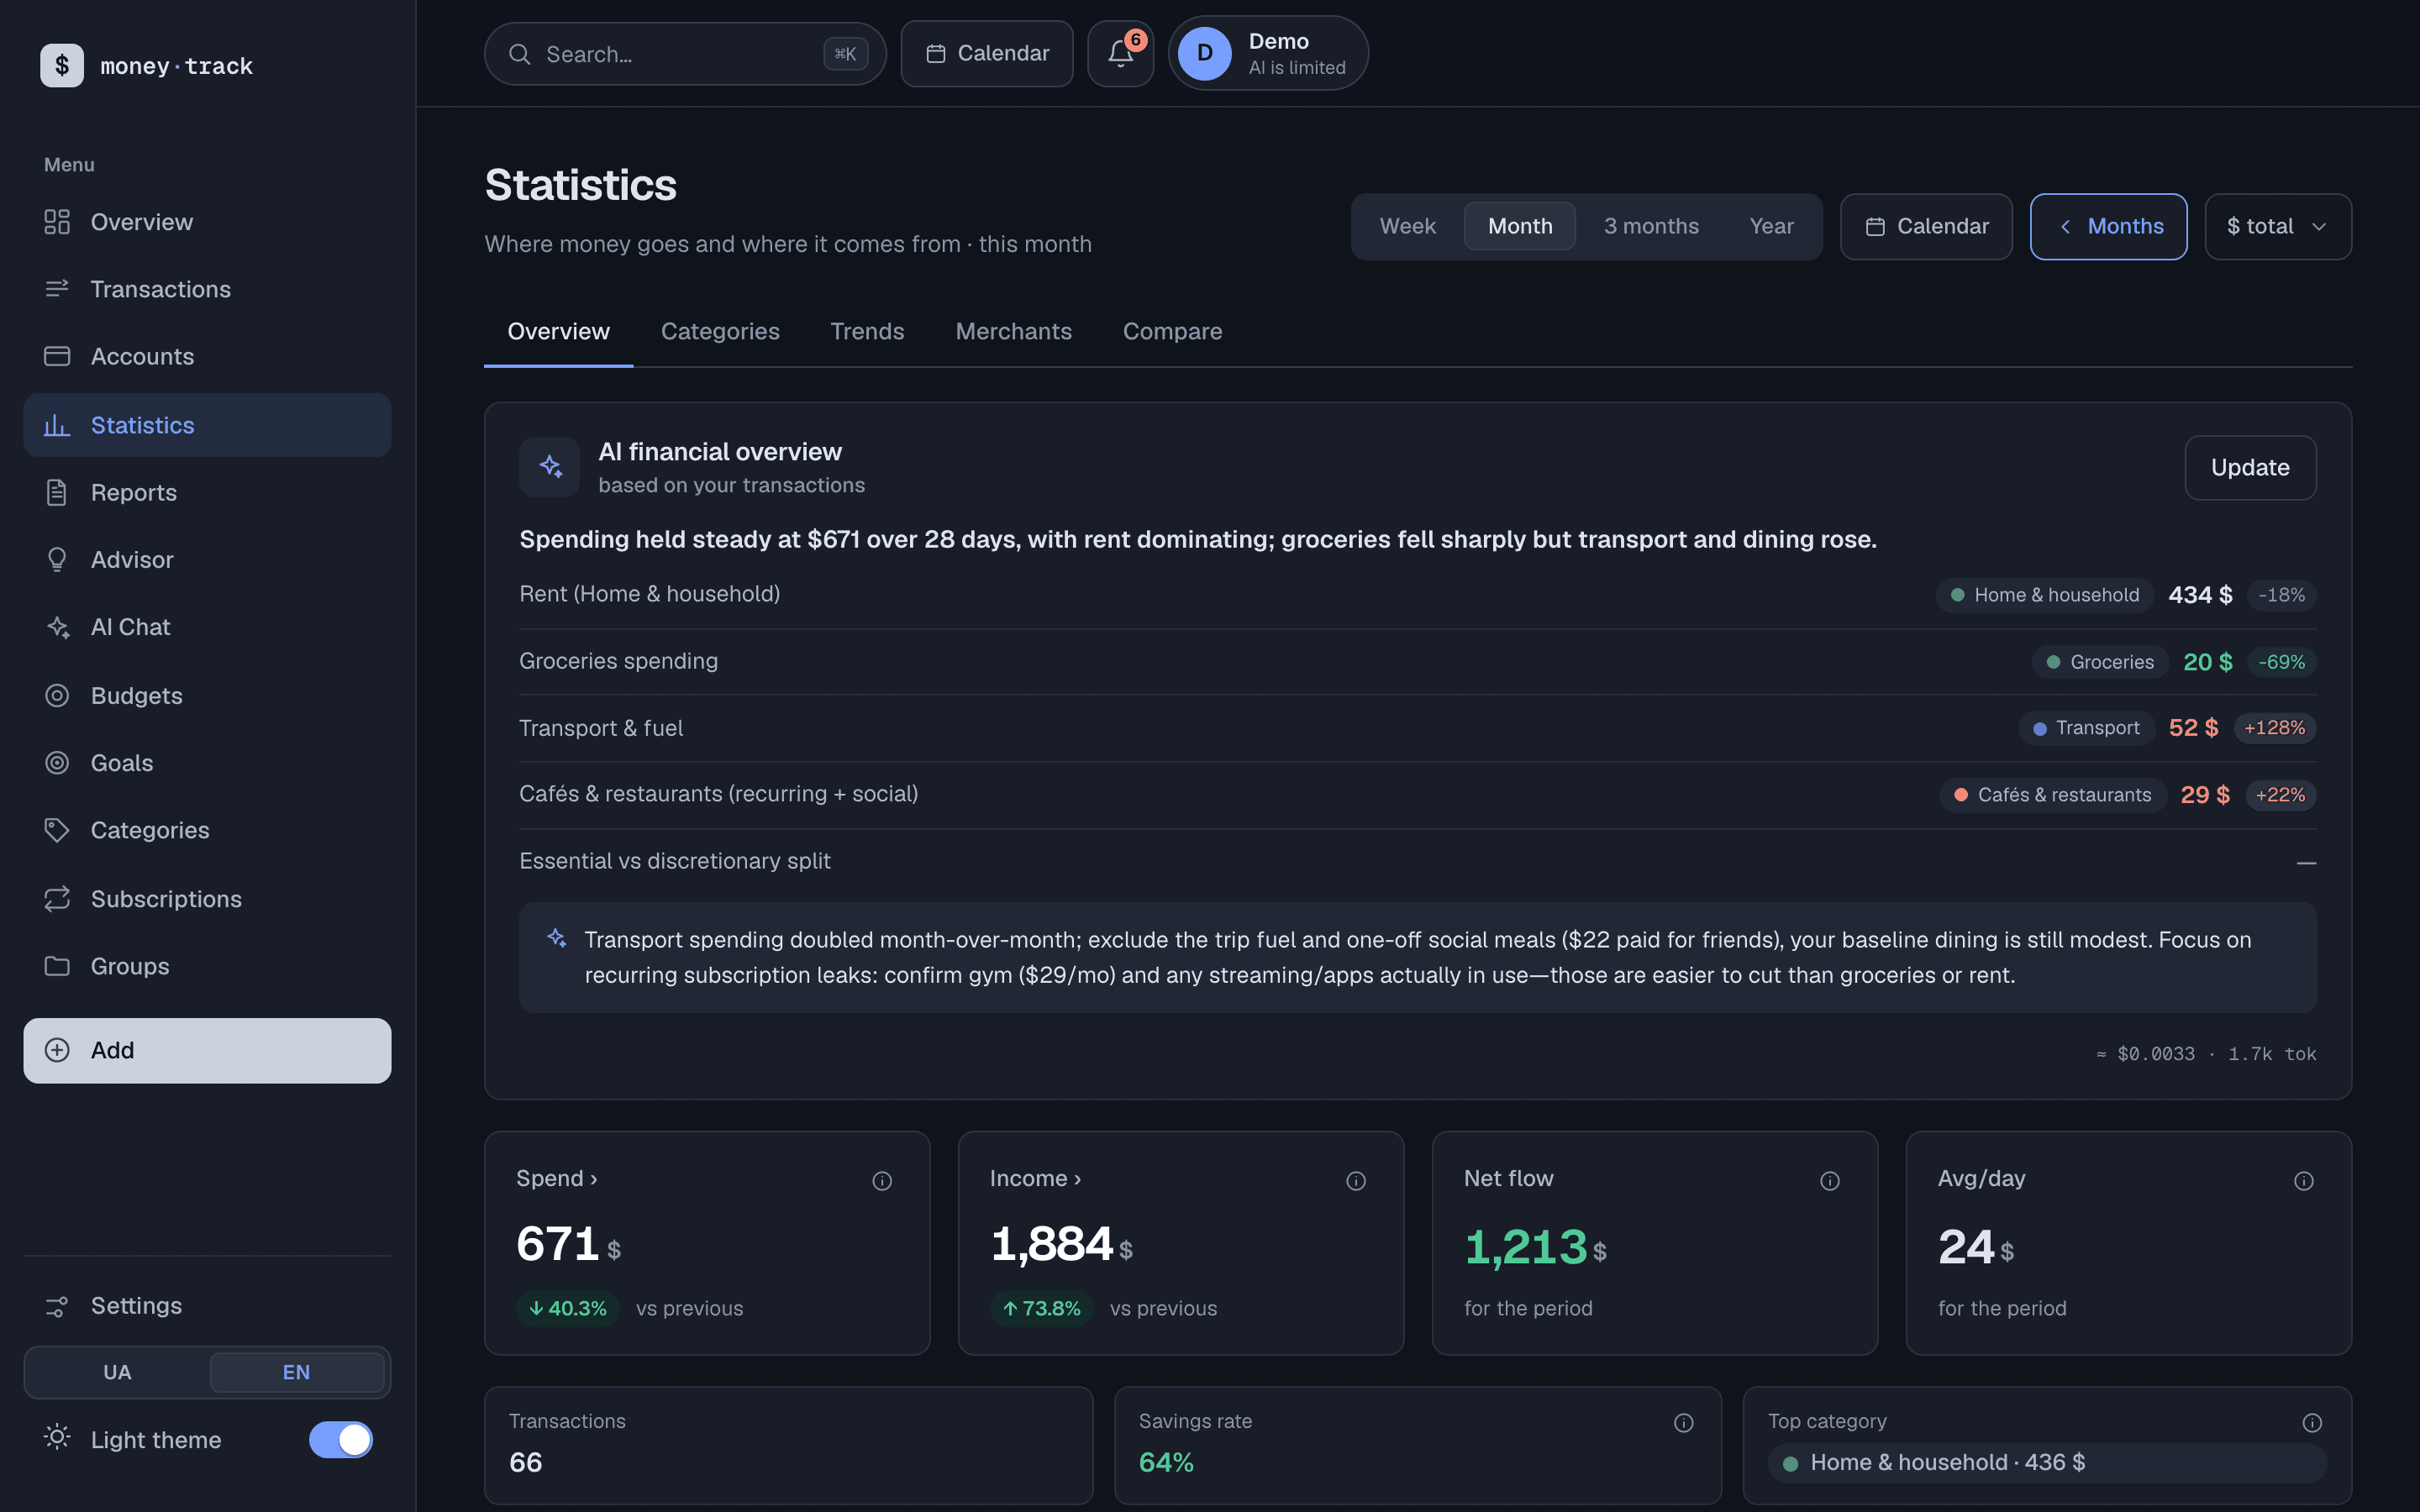This screenshot has height=1512, width=2420.
Task: Click the AI sparkle icon beside AI financial overview
Action: coord(549,467)
